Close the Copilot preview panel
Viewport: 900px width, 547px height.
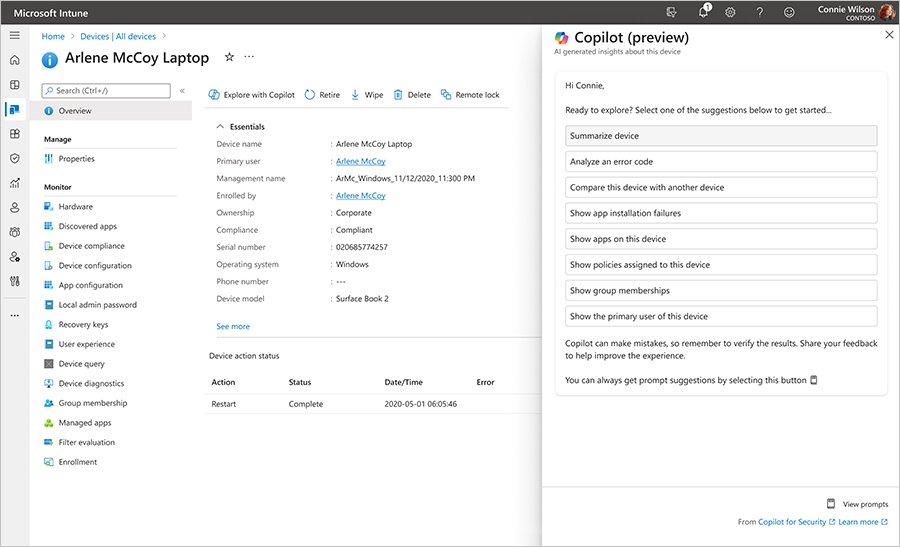[889, 35]
